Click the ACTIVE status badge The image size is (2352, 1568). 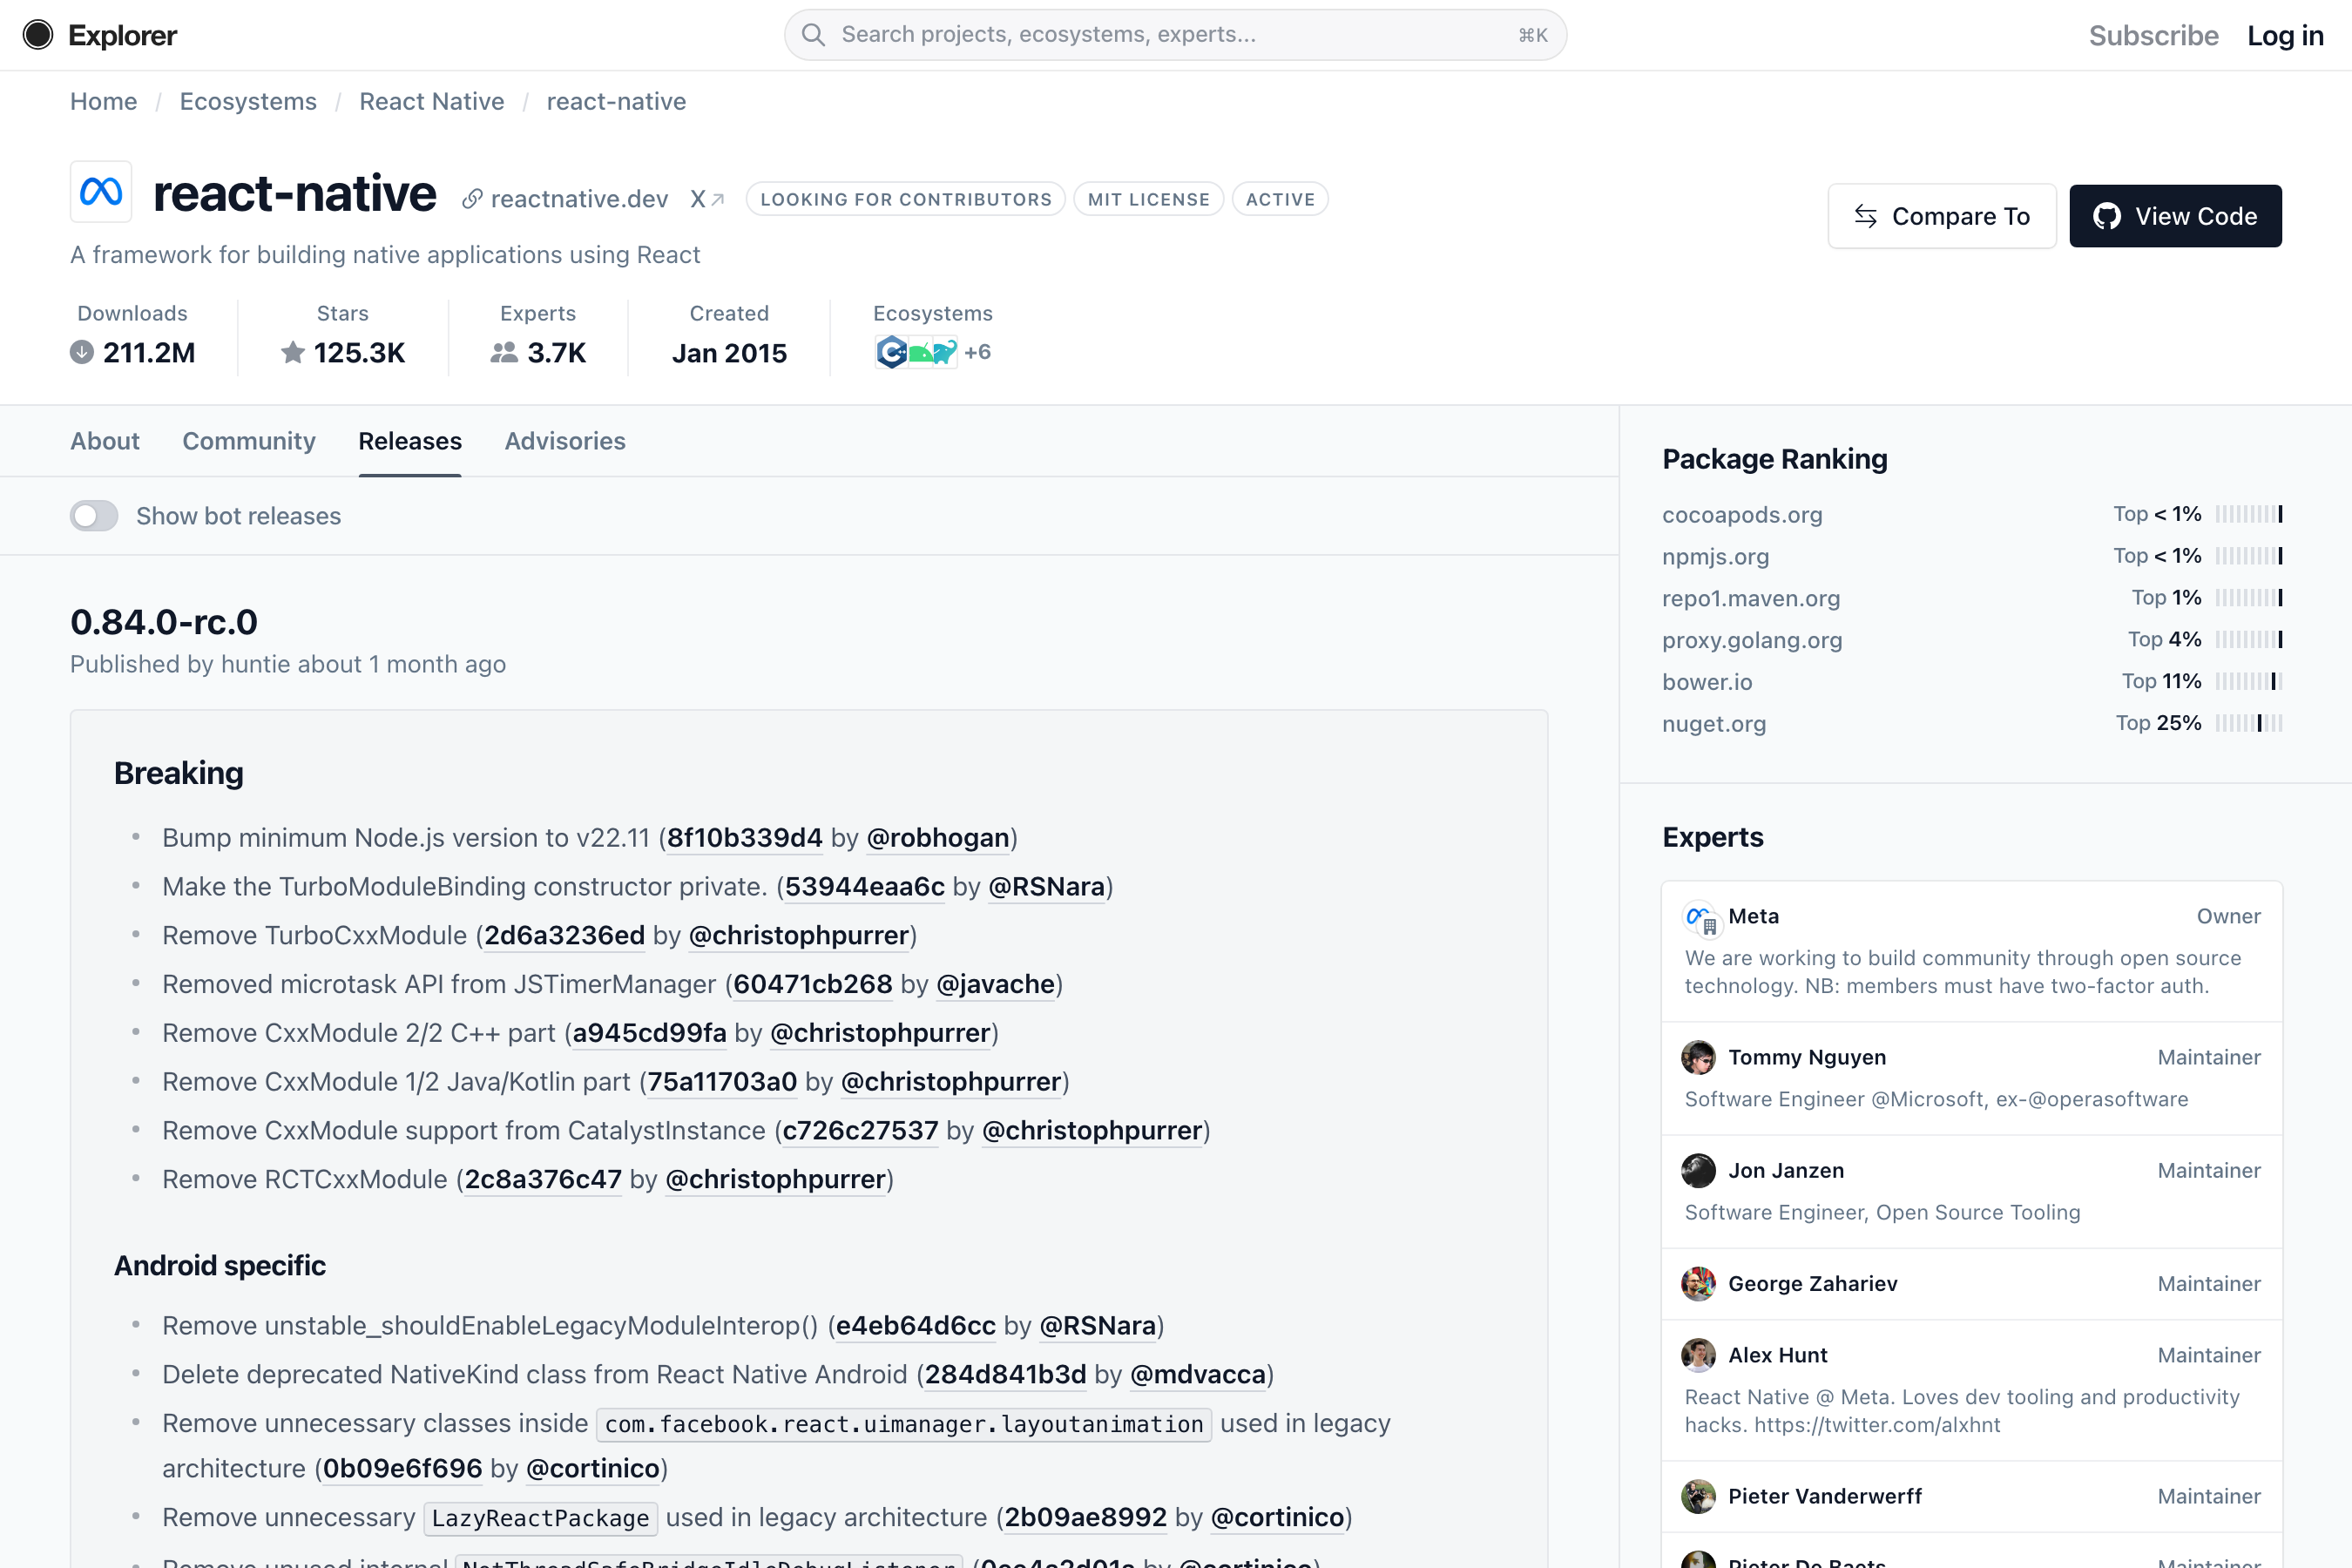coord(1280,198)
